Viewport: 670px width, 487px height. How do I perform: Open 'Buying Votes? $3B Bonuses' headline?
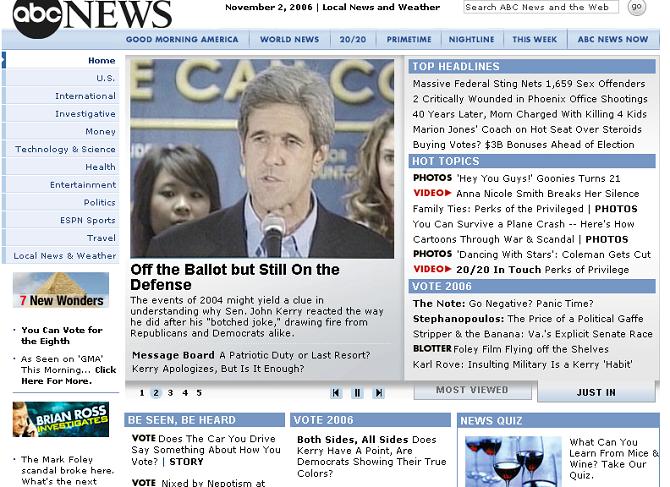pyautogui.click(x=523, y=145)
